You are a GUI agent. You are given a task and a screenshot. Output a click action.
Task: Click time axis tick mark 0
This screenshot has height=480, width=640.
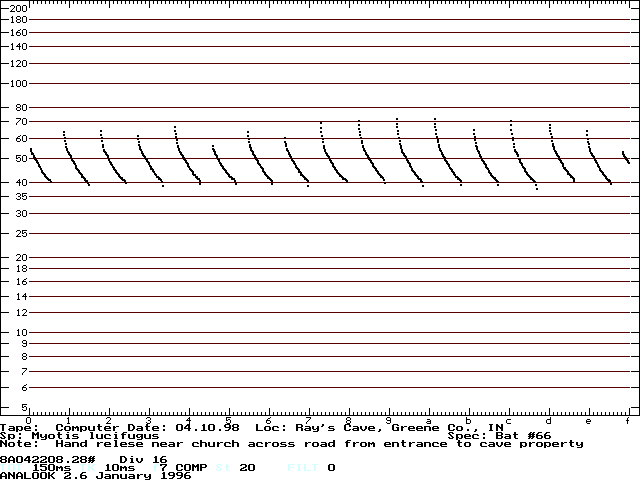tap(29, 420)
